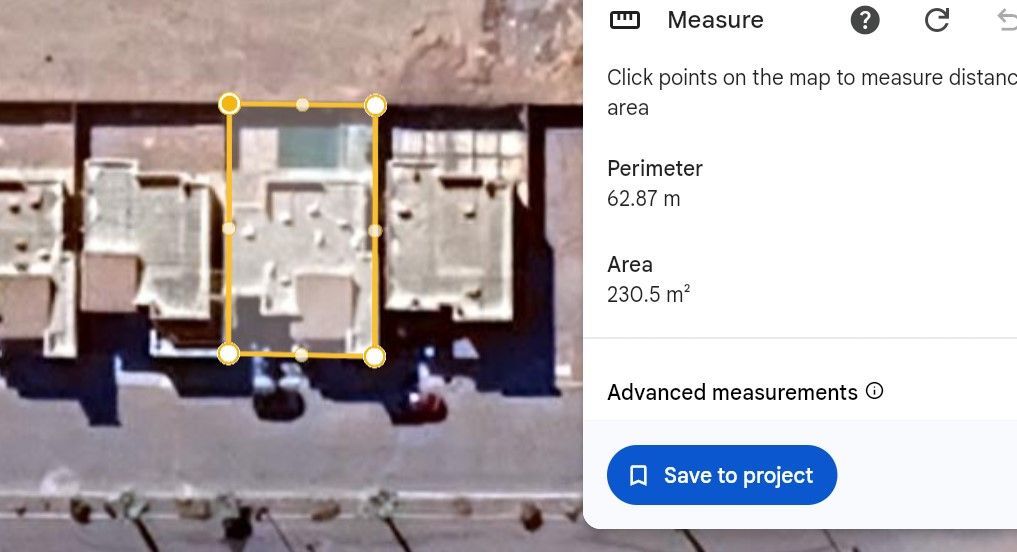Click the midpoint handle on the right edge
Image resolution: width=1017 pixels, height=552 pixels.
point(375,230)
